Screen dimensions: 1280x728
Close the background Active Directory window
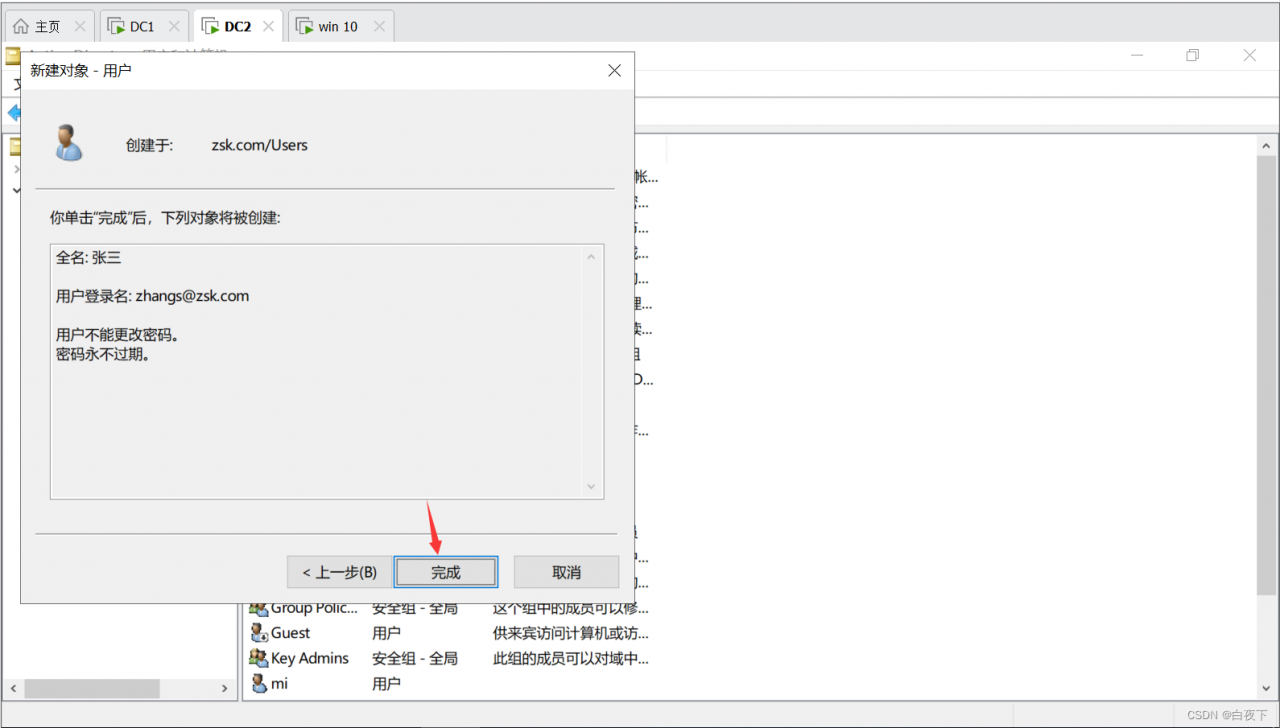coord(1249,56)
